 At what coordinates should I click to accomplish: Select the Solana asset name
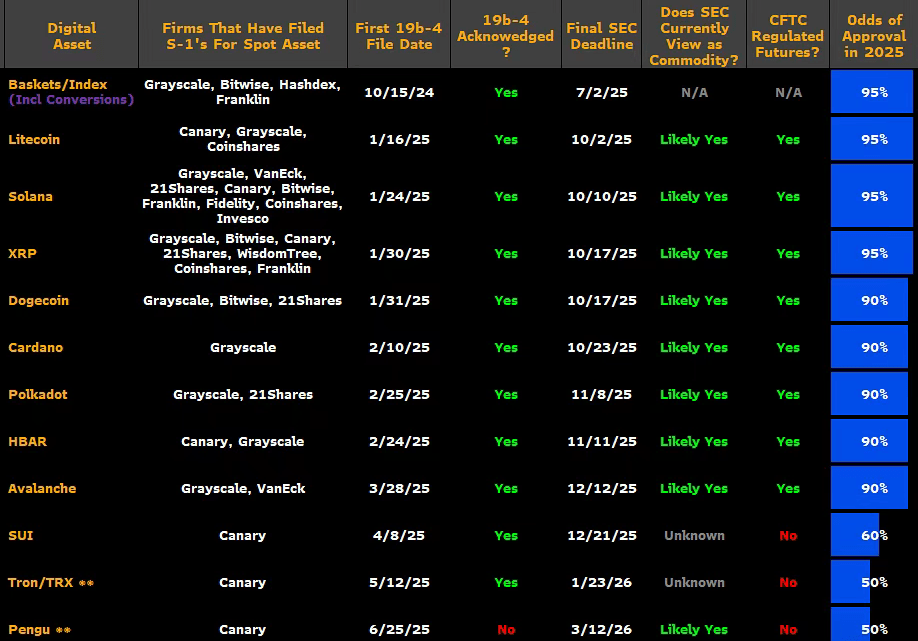[30, 197]
